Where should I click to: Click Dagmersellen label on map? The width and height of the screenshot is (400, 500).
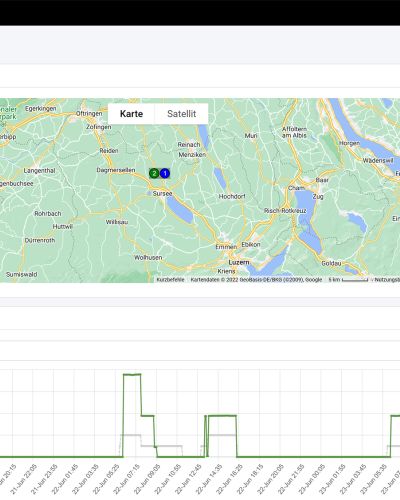pyautogui.click(x=116, y=170)
